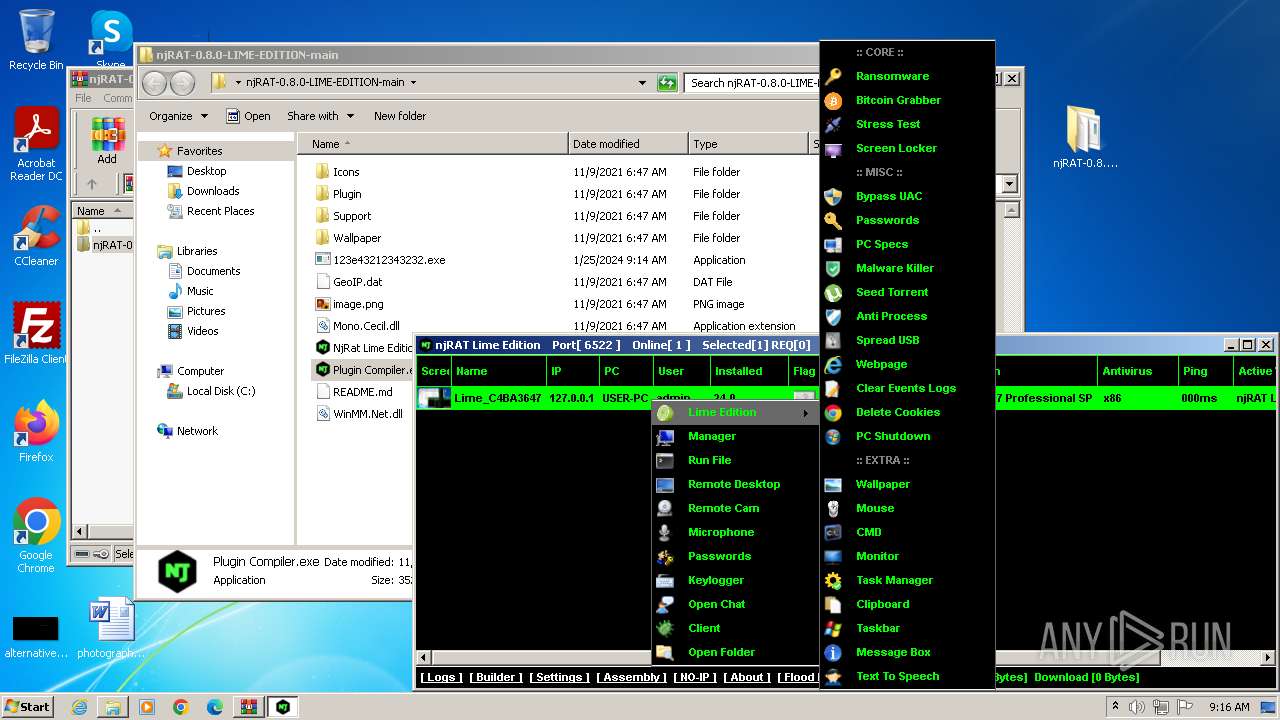Click the Delete Cookies Chrome icon

point(833,412)
